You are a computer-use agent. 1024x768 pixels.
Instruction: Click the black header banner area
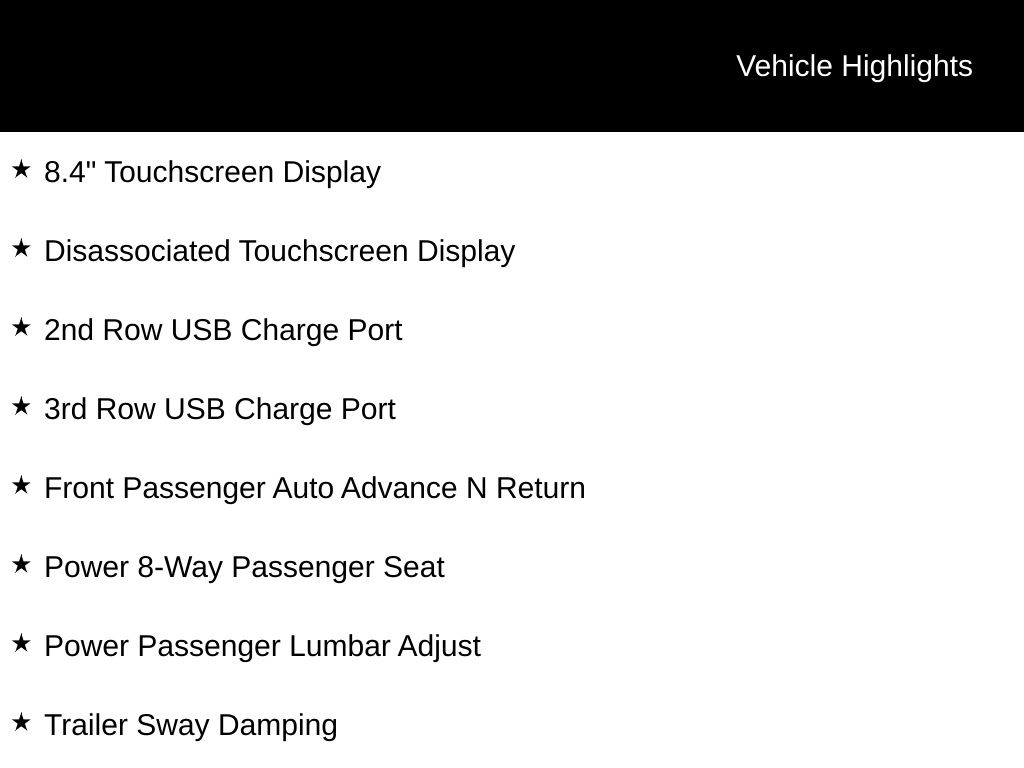(x=512, y=66)
